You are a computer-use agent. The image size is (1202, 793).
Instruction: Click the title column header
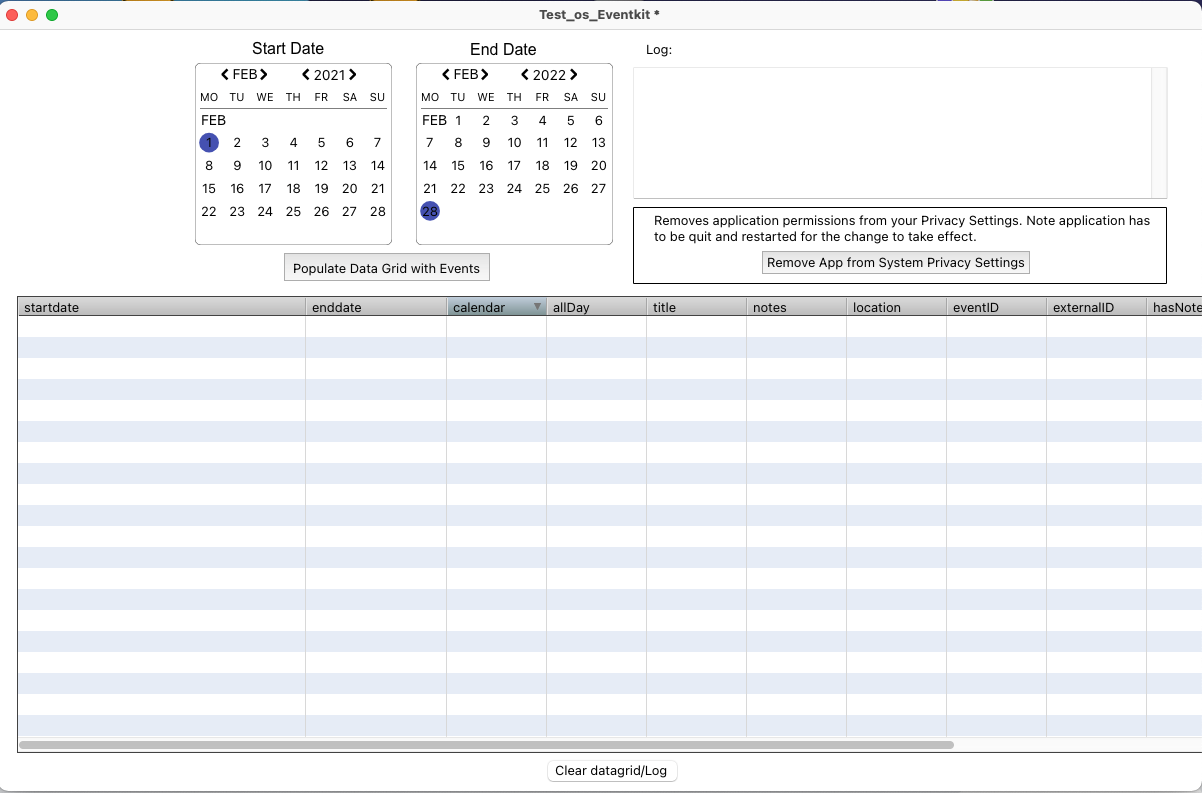[695, 307]
